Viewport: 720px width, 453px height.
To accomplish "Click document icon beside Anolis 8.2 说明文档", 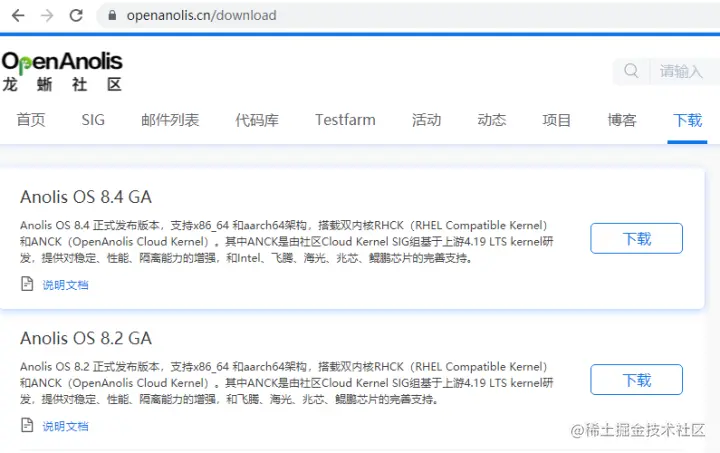I will pos(27,425).
